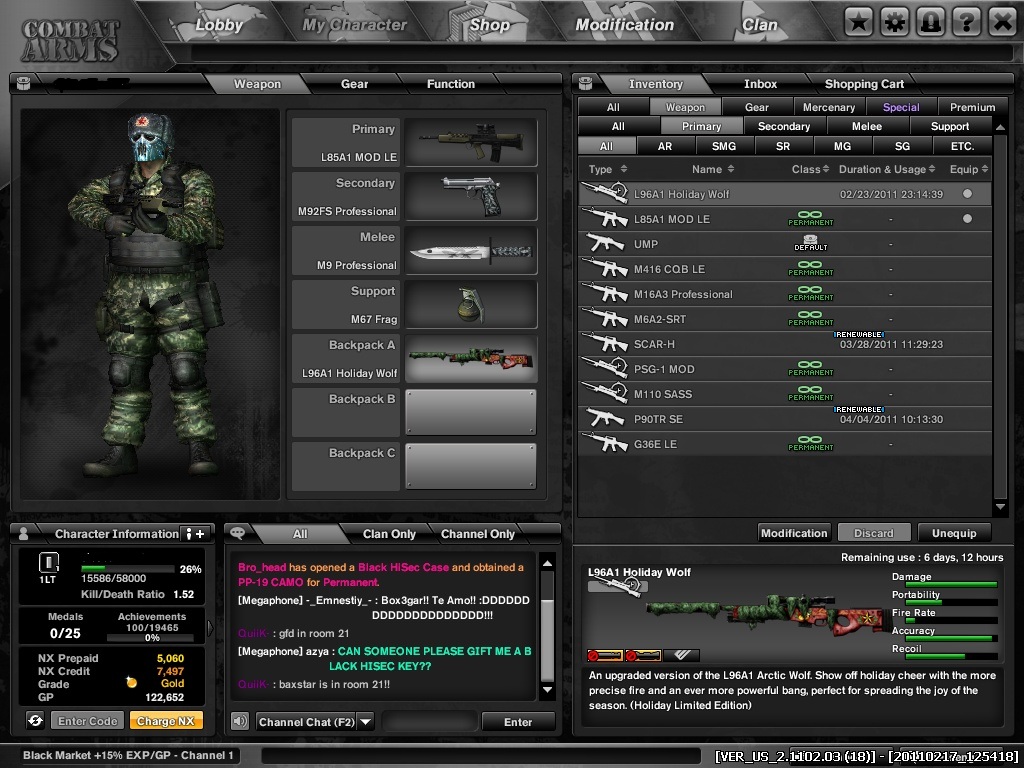Click the L85A1 MOD LE primary weapon slot
Image resolution: width=1024 pixels, height=768 pixels.
470,142
